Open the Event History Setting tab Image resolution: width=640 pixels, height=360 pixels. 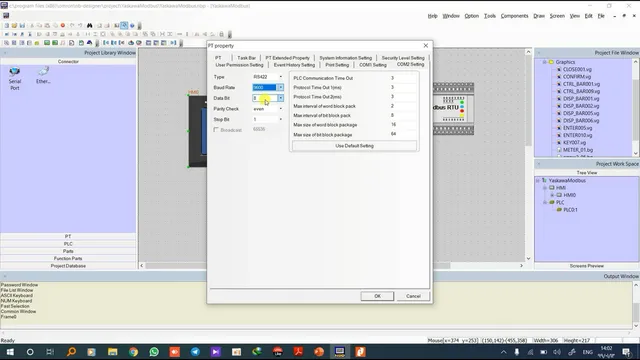[x=294, y=65]
